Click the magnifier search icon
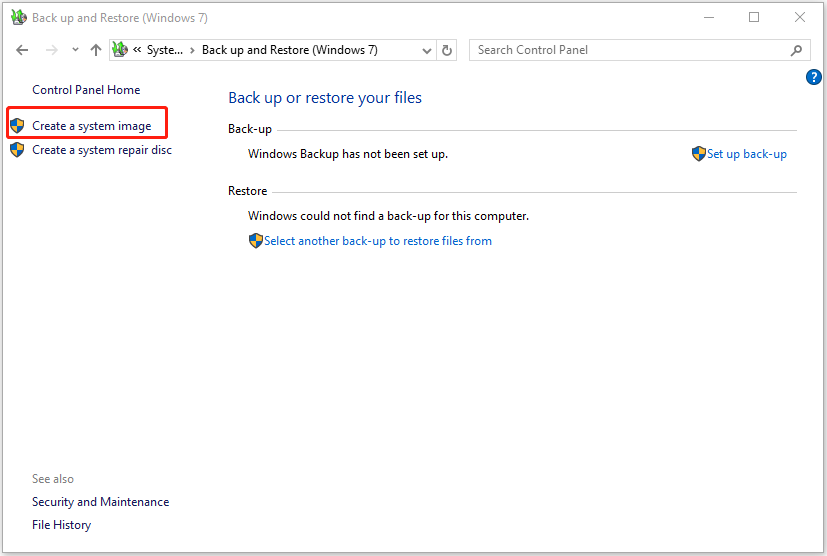827x556 pixels. pos(796,51)
